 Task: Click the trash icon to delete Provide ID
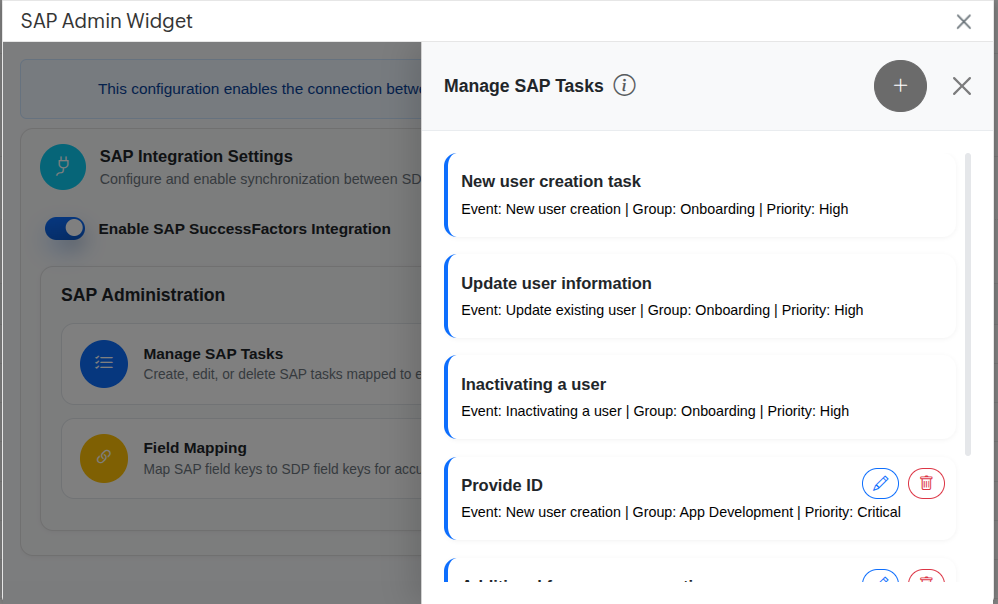[x=926, y=483]
